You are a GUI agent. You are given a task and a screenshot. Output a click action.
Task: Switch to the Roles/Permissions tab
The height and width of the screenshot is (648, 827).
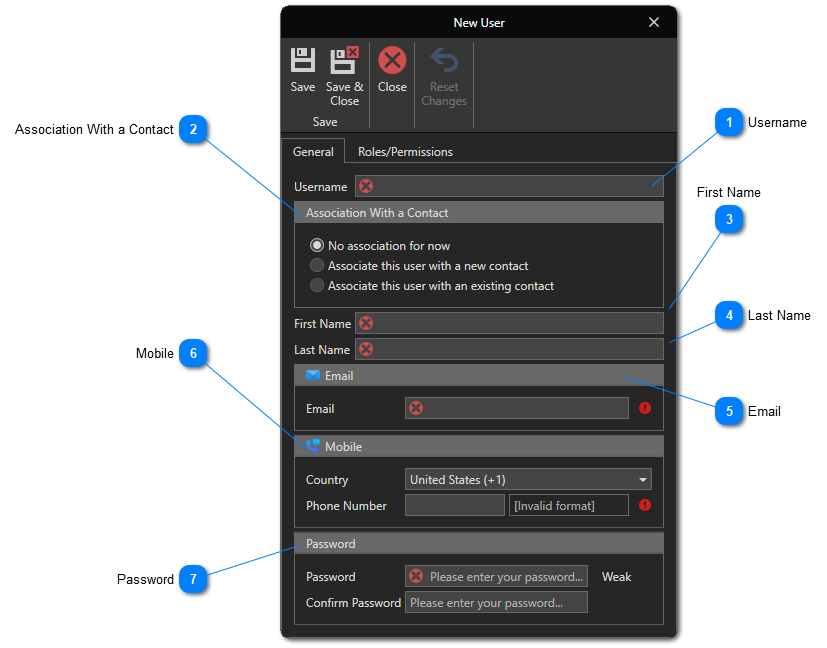pyautogui.click(x=405, y=152)
